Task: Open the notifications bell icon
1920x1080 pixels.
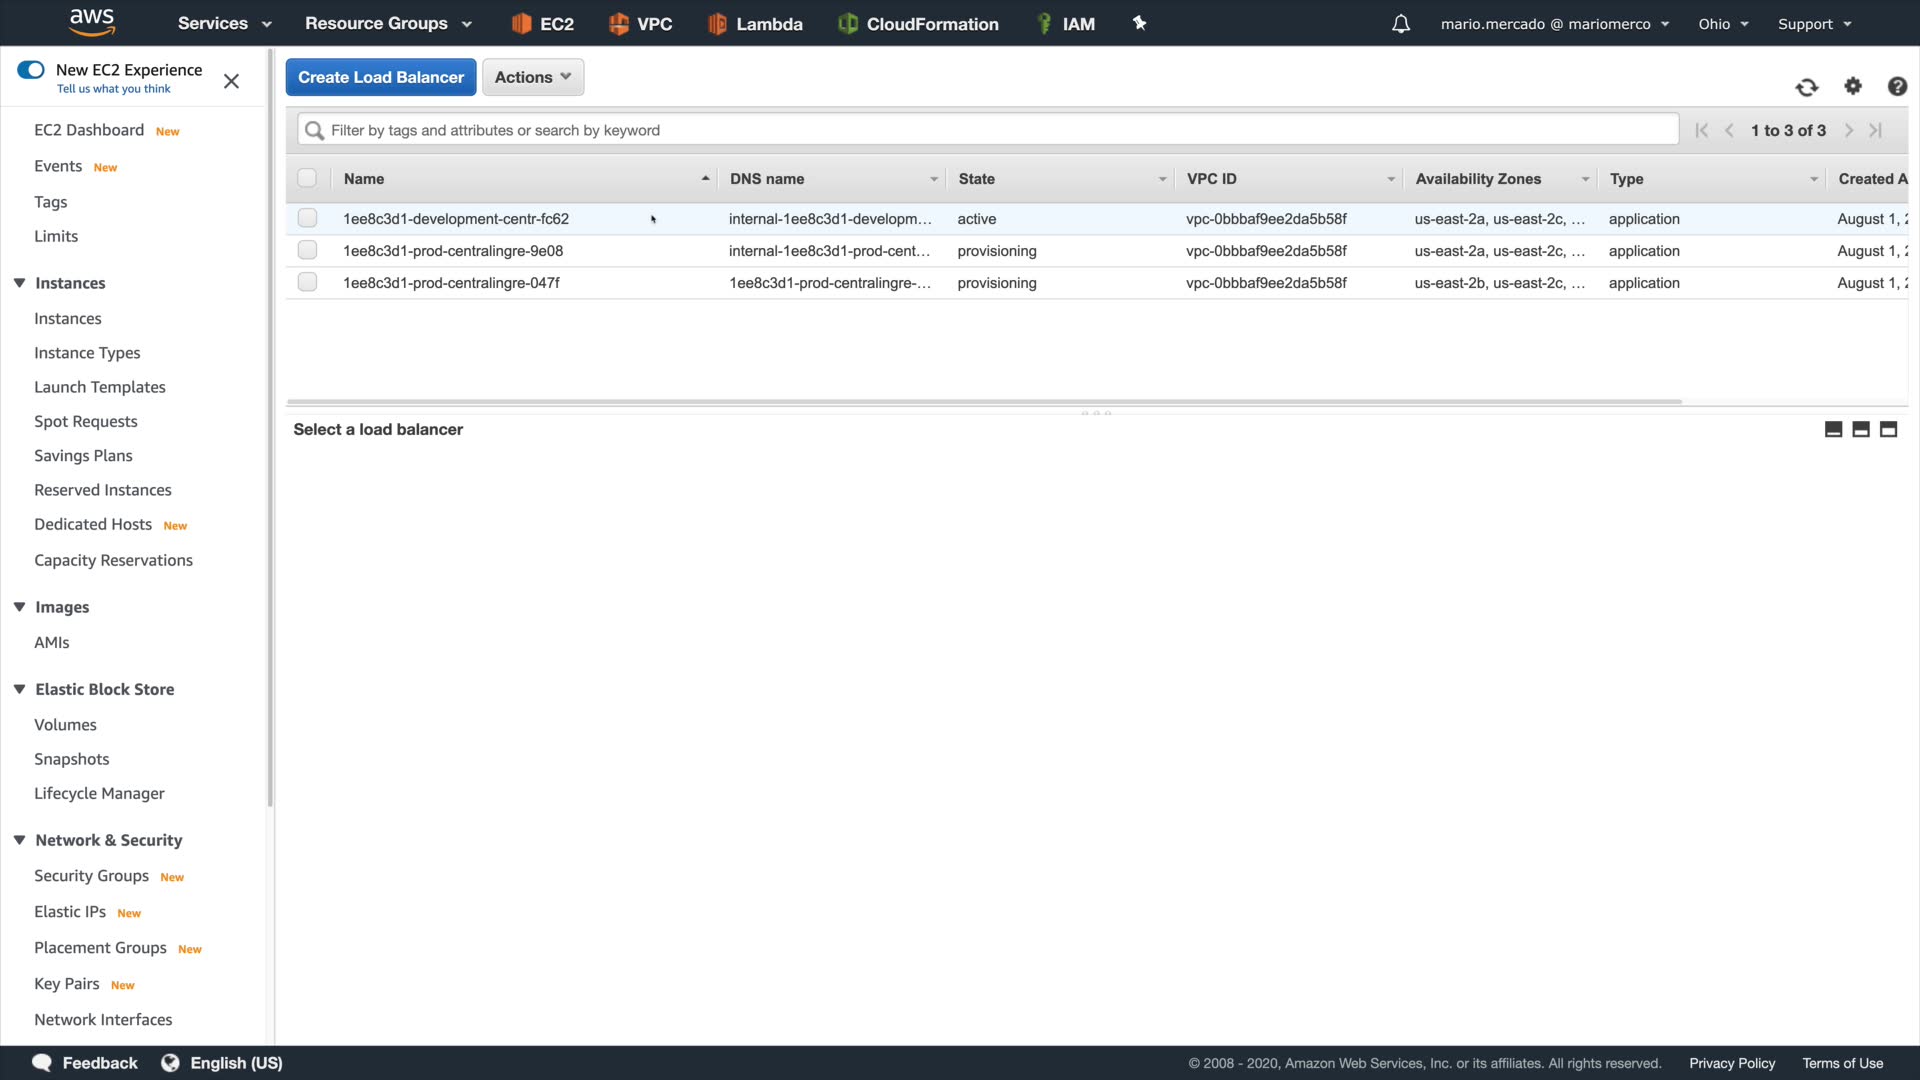Action: click(x=1401, y=24)
